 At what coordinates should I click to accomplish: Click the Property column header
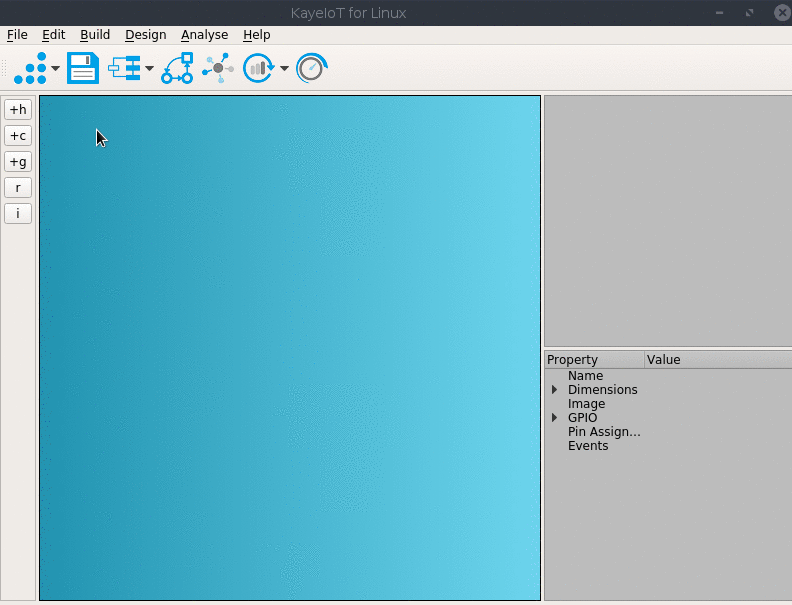click(x=595, y=360)
